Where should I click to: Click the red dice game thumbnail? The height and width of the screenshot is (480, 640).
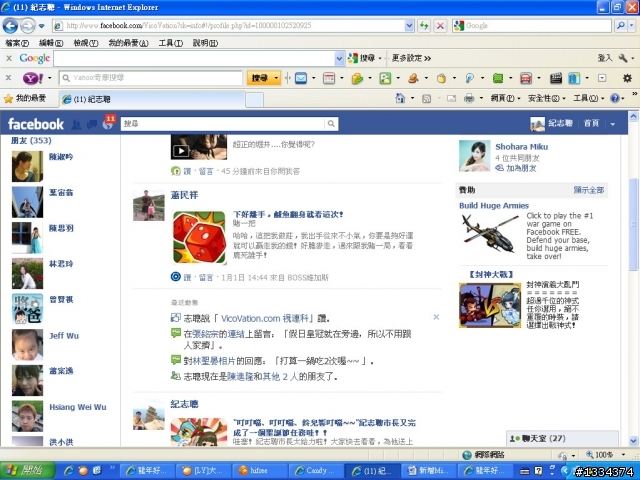199,238
